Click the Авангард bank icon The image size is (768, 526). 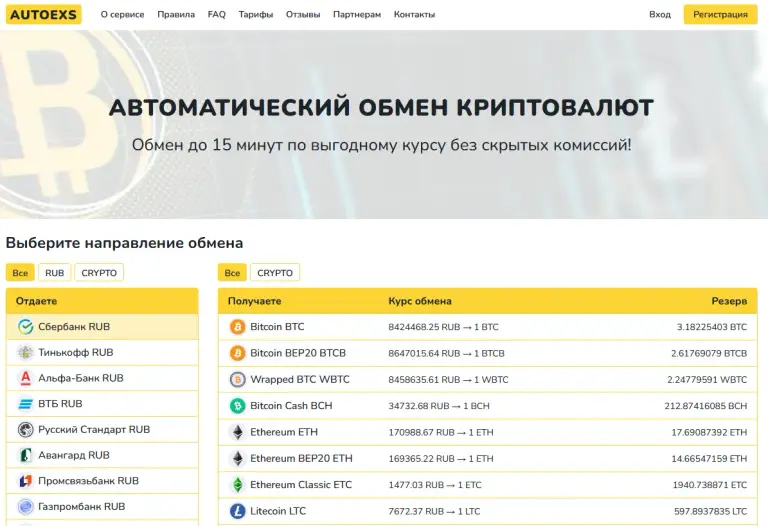click(25, 455)
